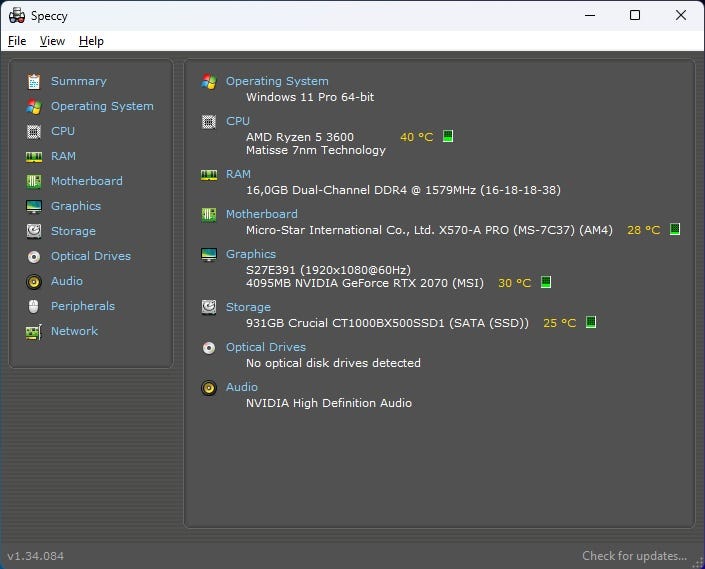Select Network in the sidebar list
This screenshot has width=705, height=569.
[74, 331]
